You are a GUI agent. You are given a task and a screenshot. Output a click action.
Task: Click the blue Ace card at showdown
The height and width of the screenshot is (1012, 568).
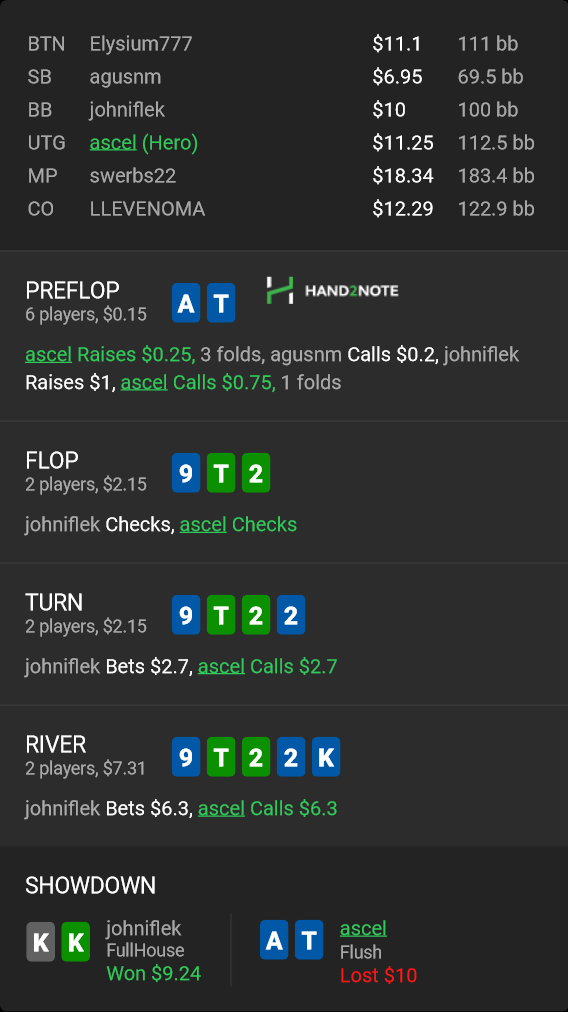pyautogui.click(x=274, y=940)
